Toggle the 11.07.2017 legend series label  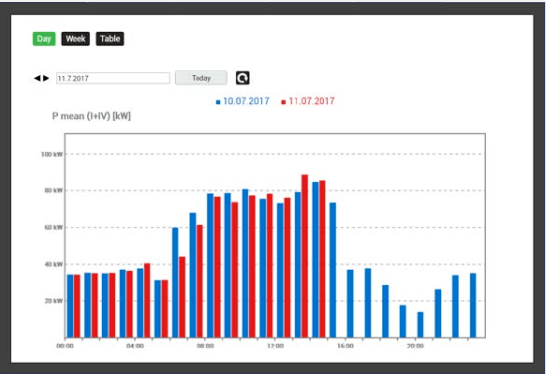[312, 101]
